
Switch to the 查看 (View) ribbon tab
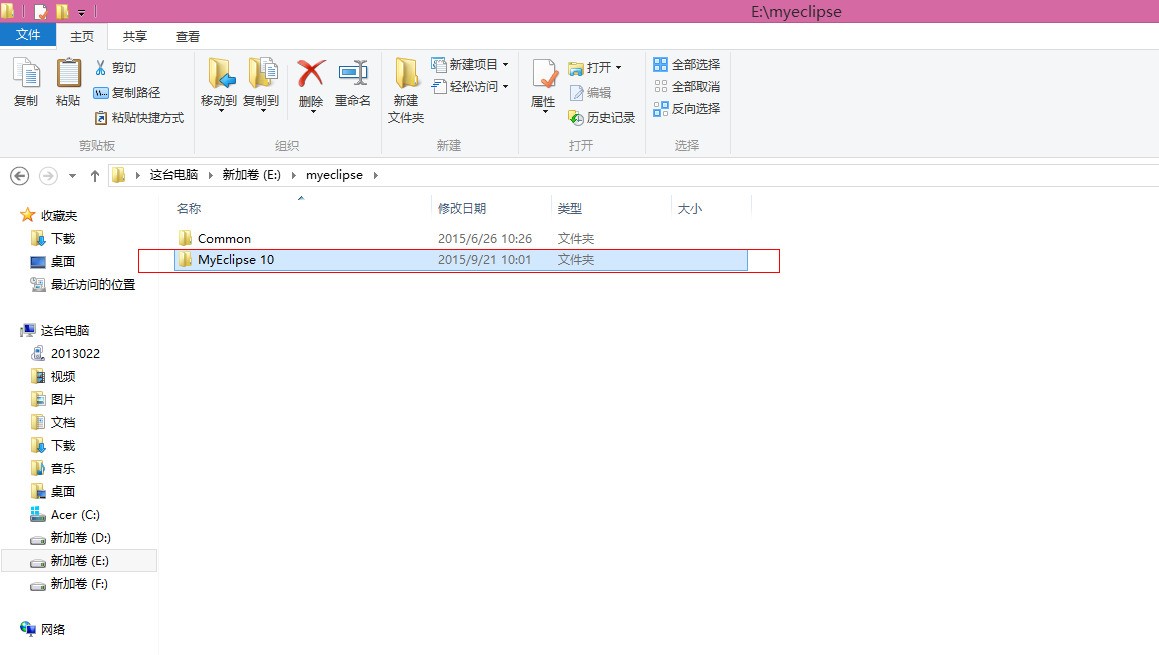187,35
